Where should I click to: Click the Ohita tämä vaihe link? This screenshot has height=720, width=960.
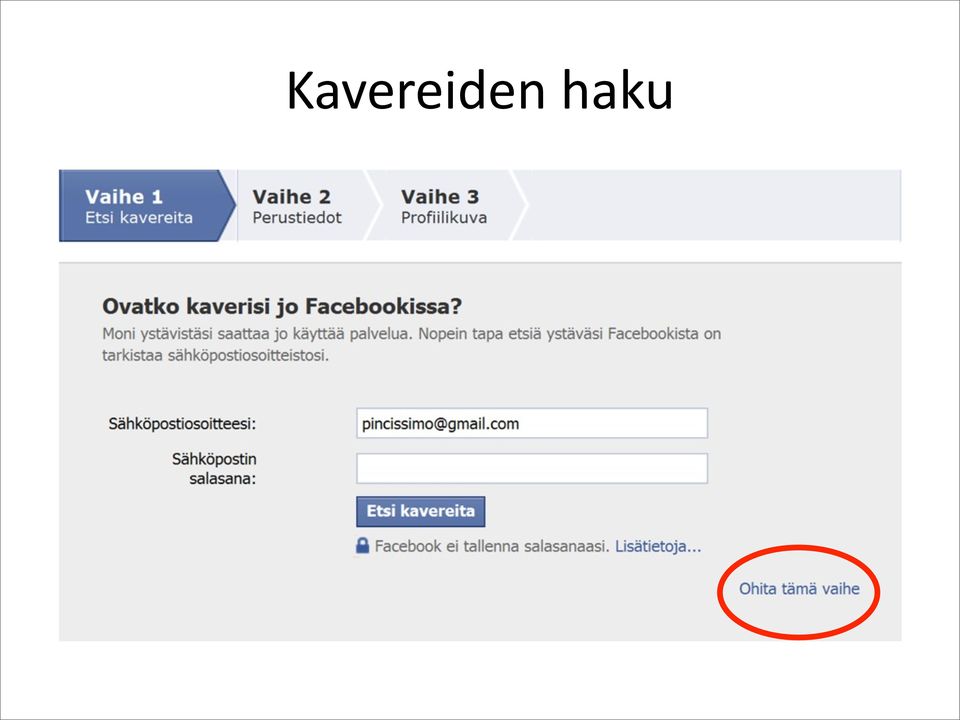coord(799,589)
